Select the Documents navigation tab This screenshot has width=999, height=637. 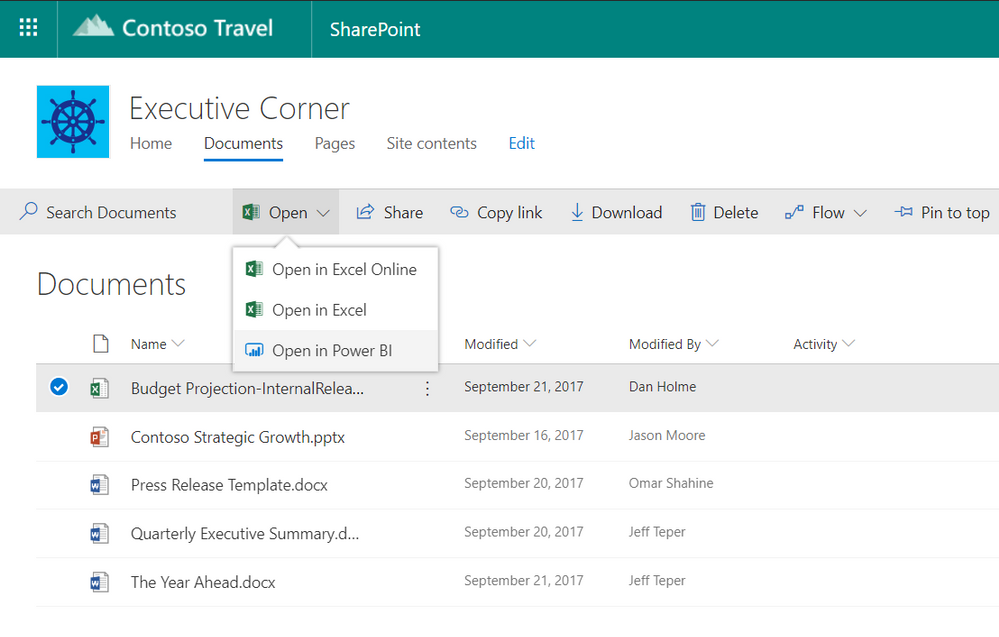pos(243,143)
